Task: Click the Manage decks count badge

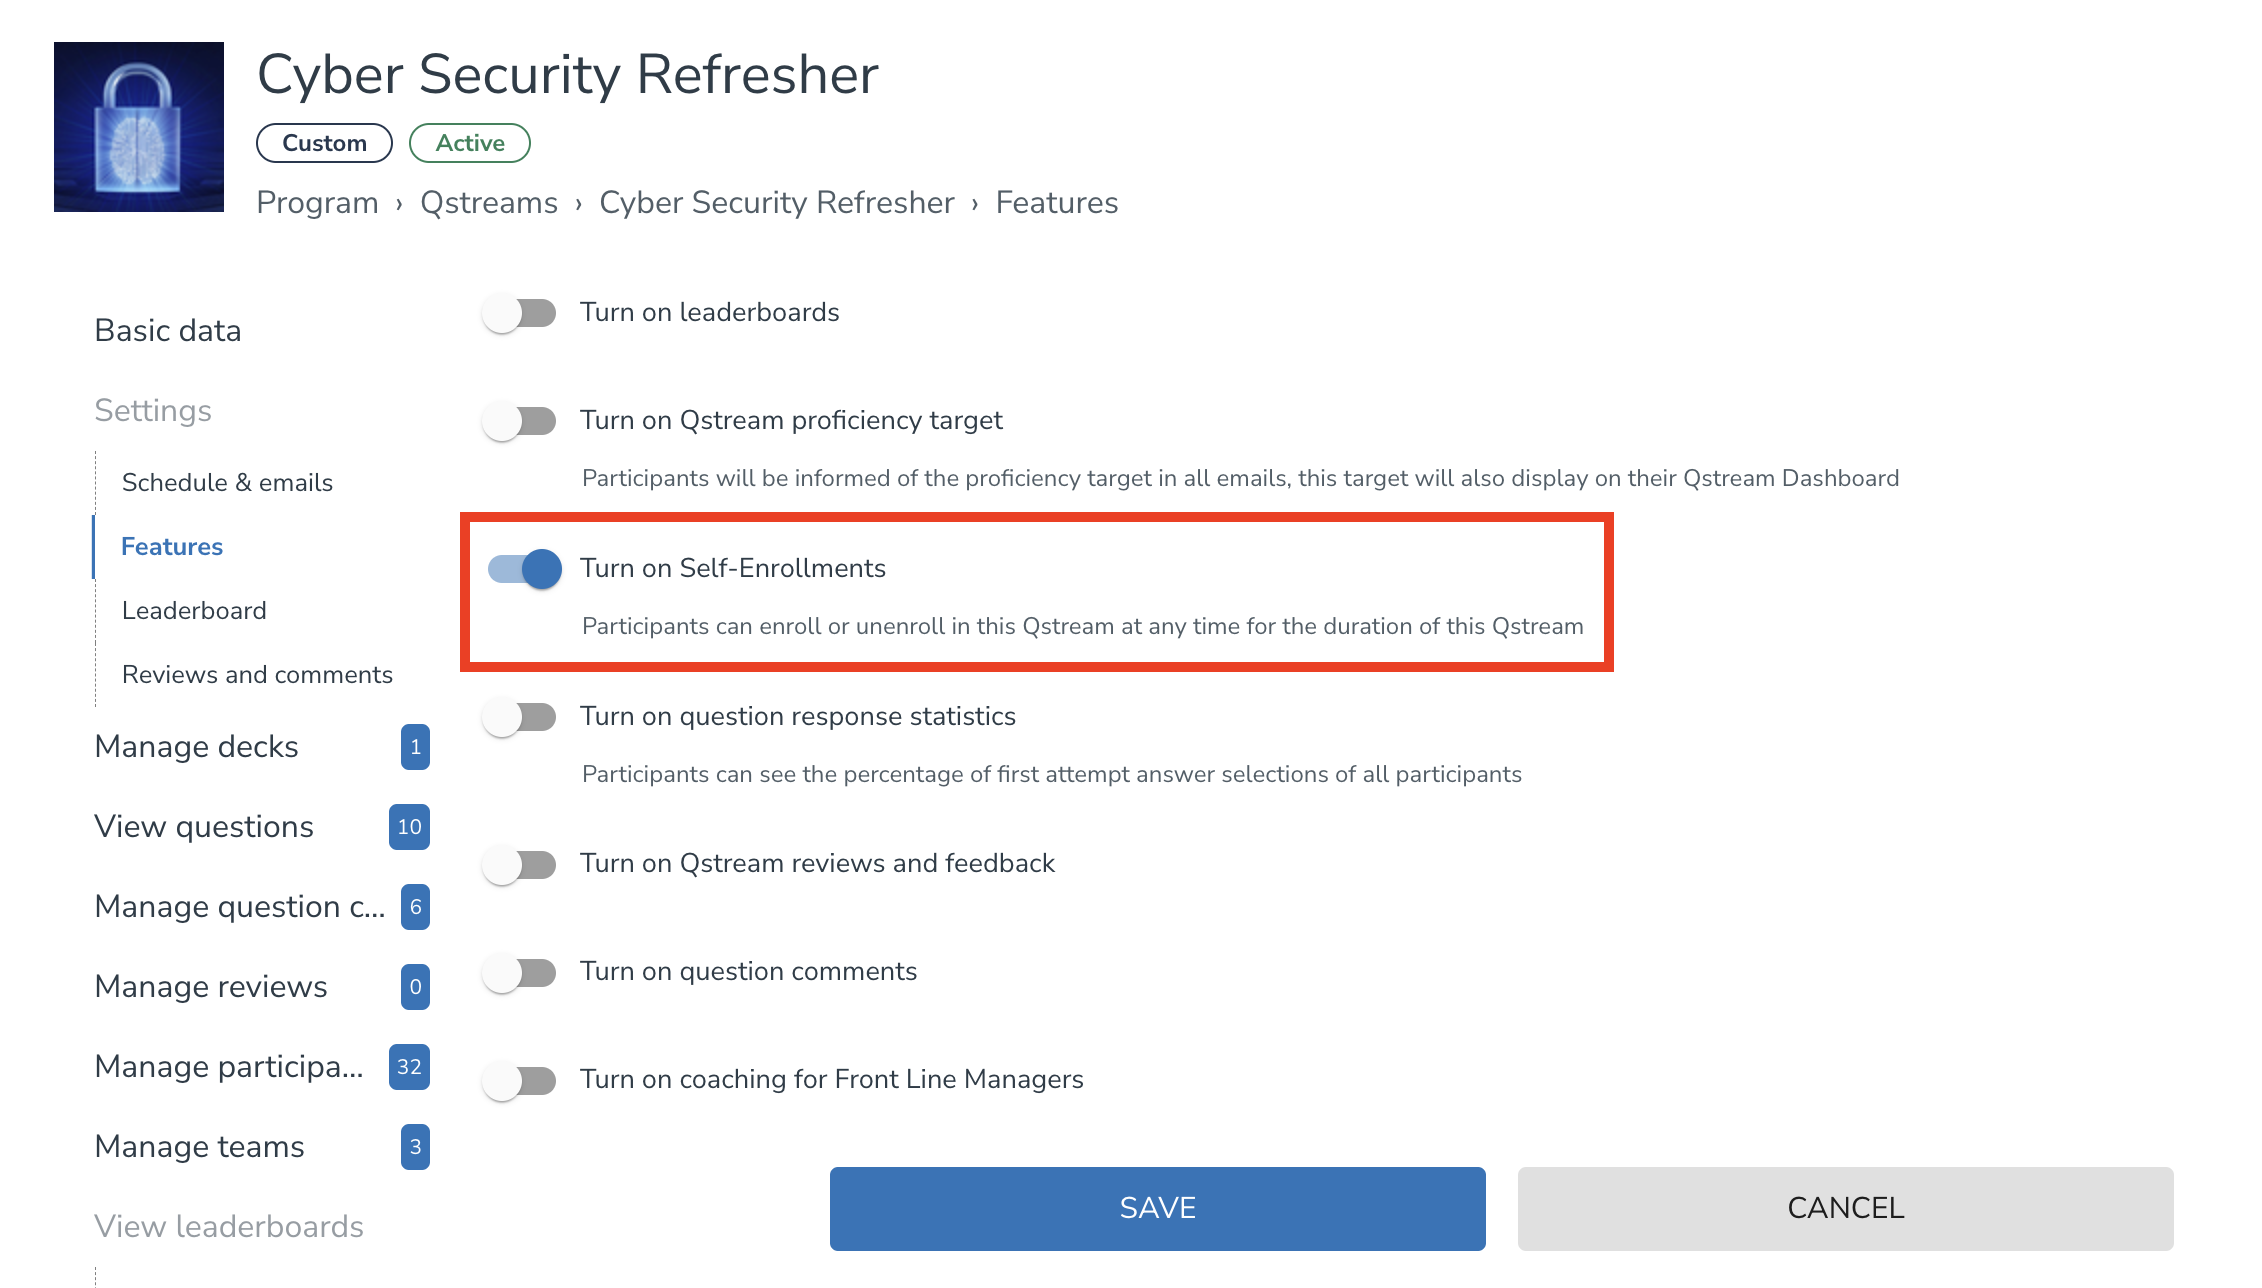Action: [415, 747]
